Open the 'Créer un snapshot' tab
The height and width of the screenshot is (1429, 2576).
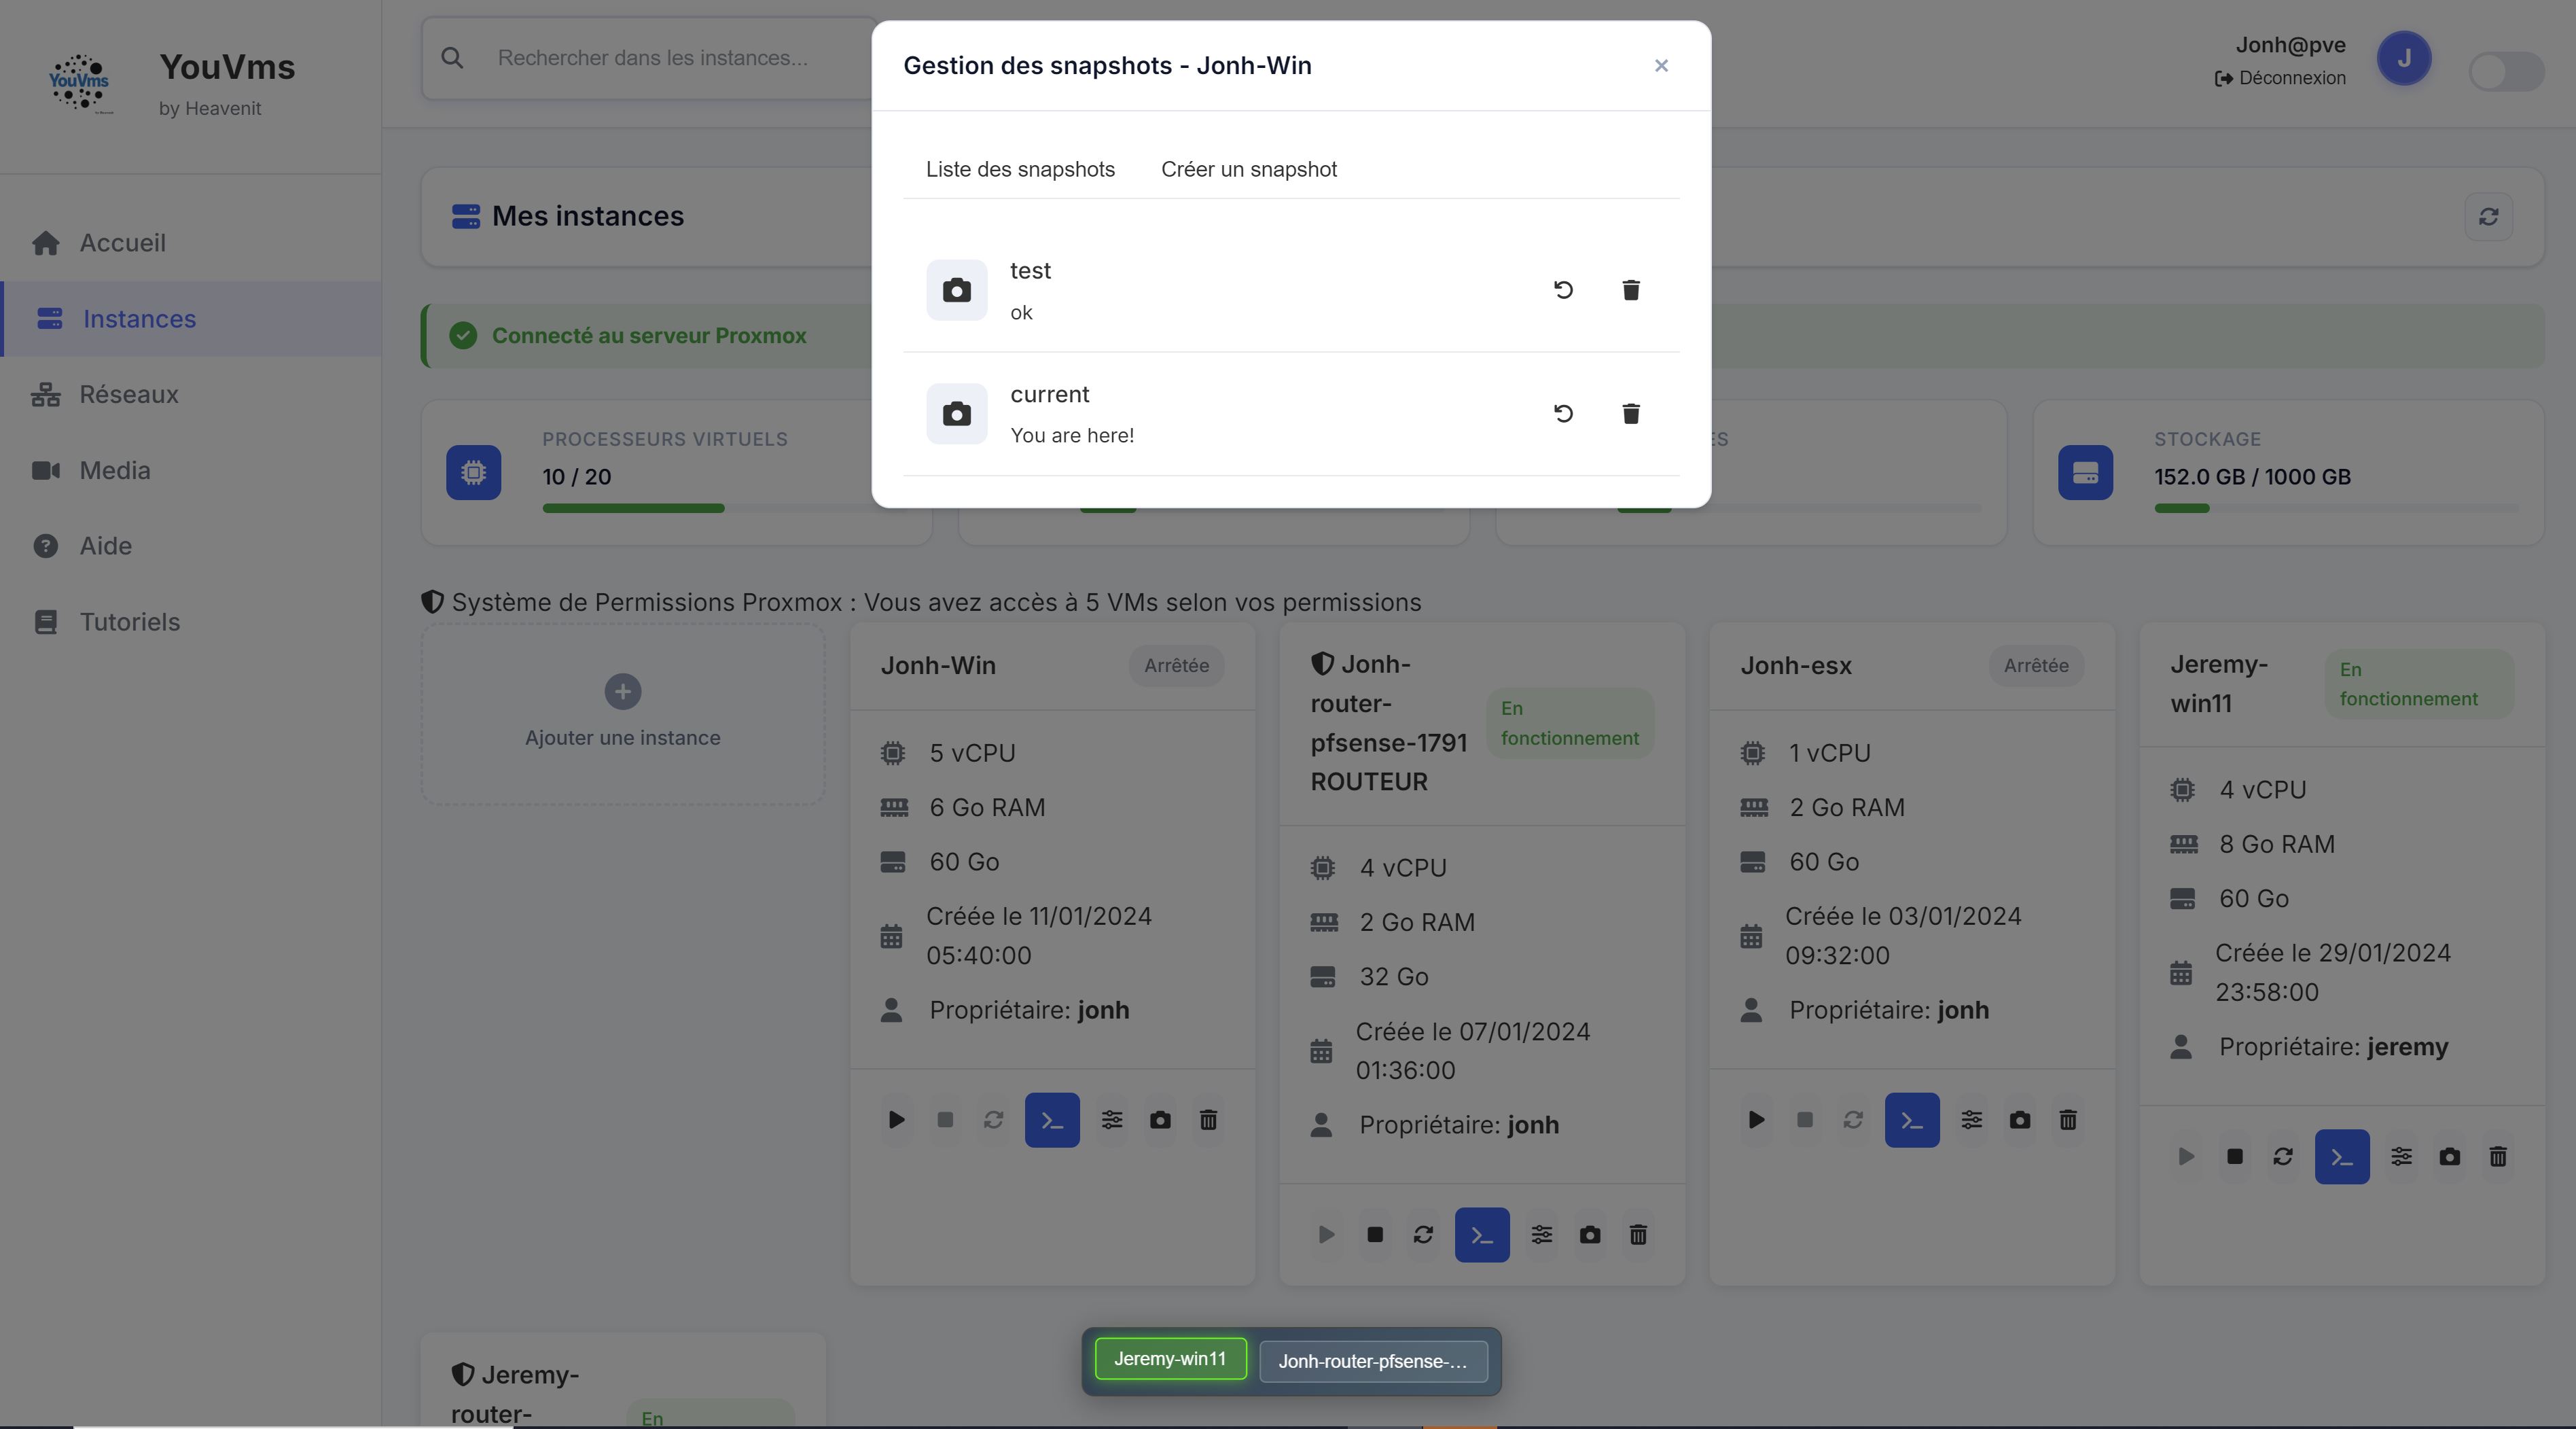click(x=1249, y=169)
